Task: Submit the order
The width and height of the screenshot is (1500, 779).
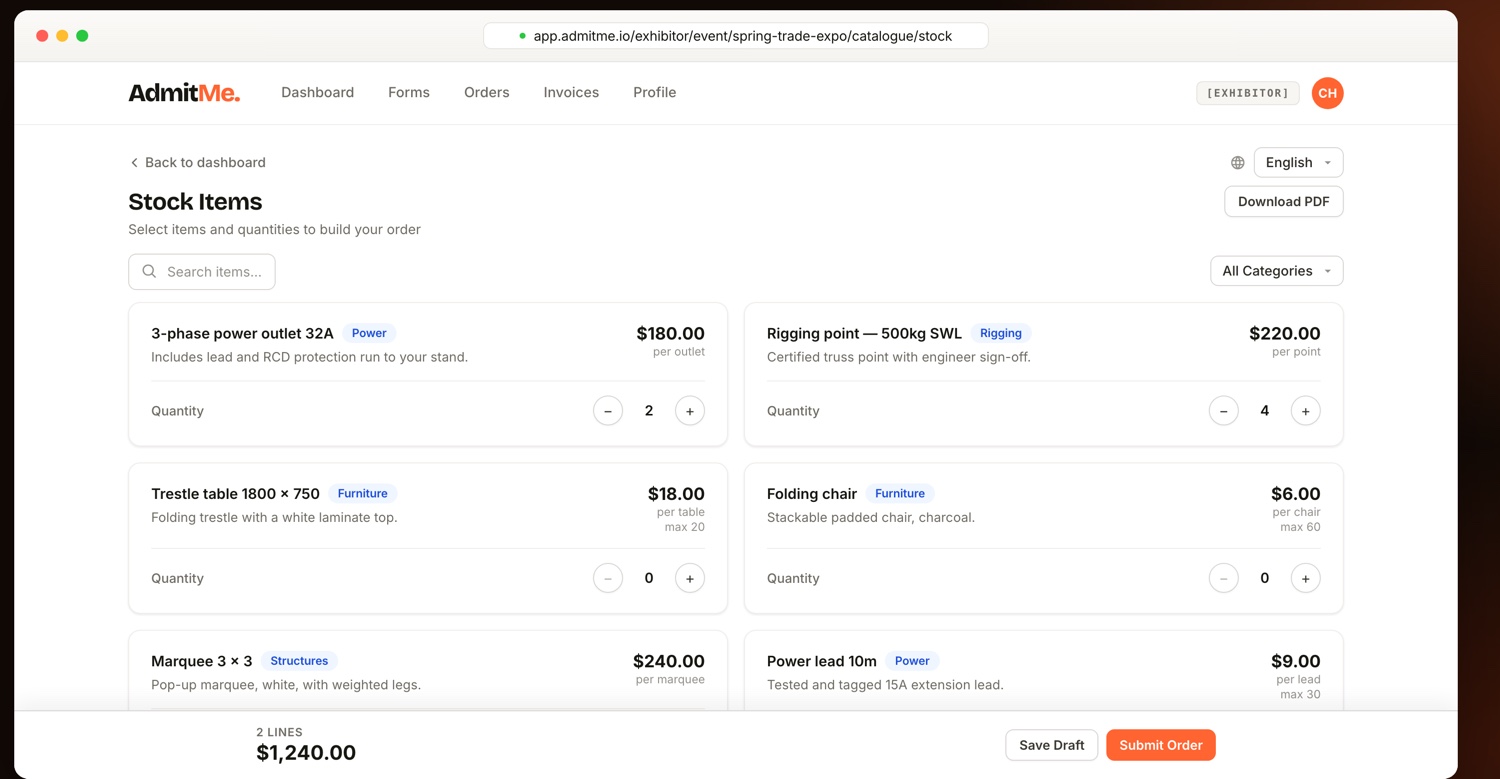Action: click(x=1161, y=745)
